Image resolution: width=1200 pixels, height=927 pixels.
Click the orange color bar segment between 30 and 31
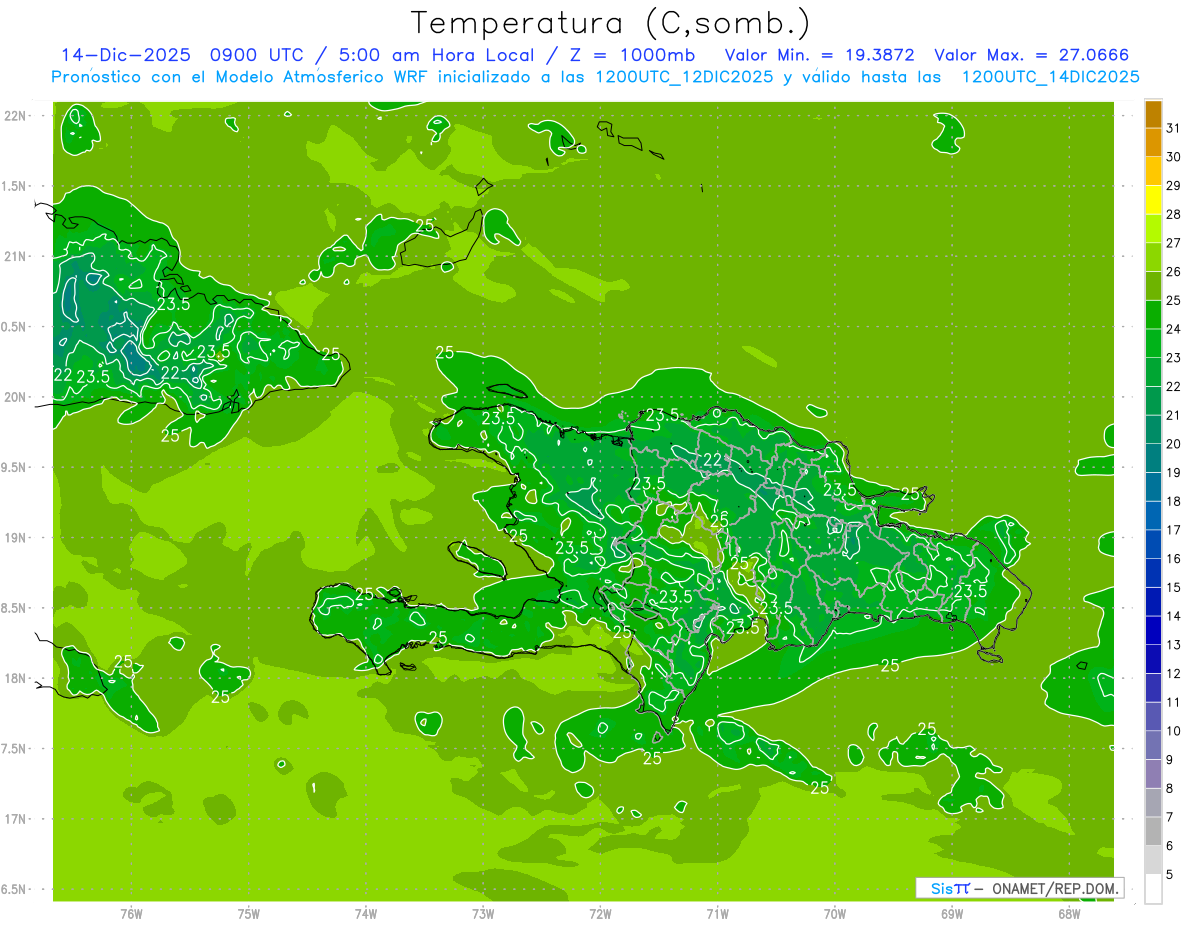tap(1153, 143)
